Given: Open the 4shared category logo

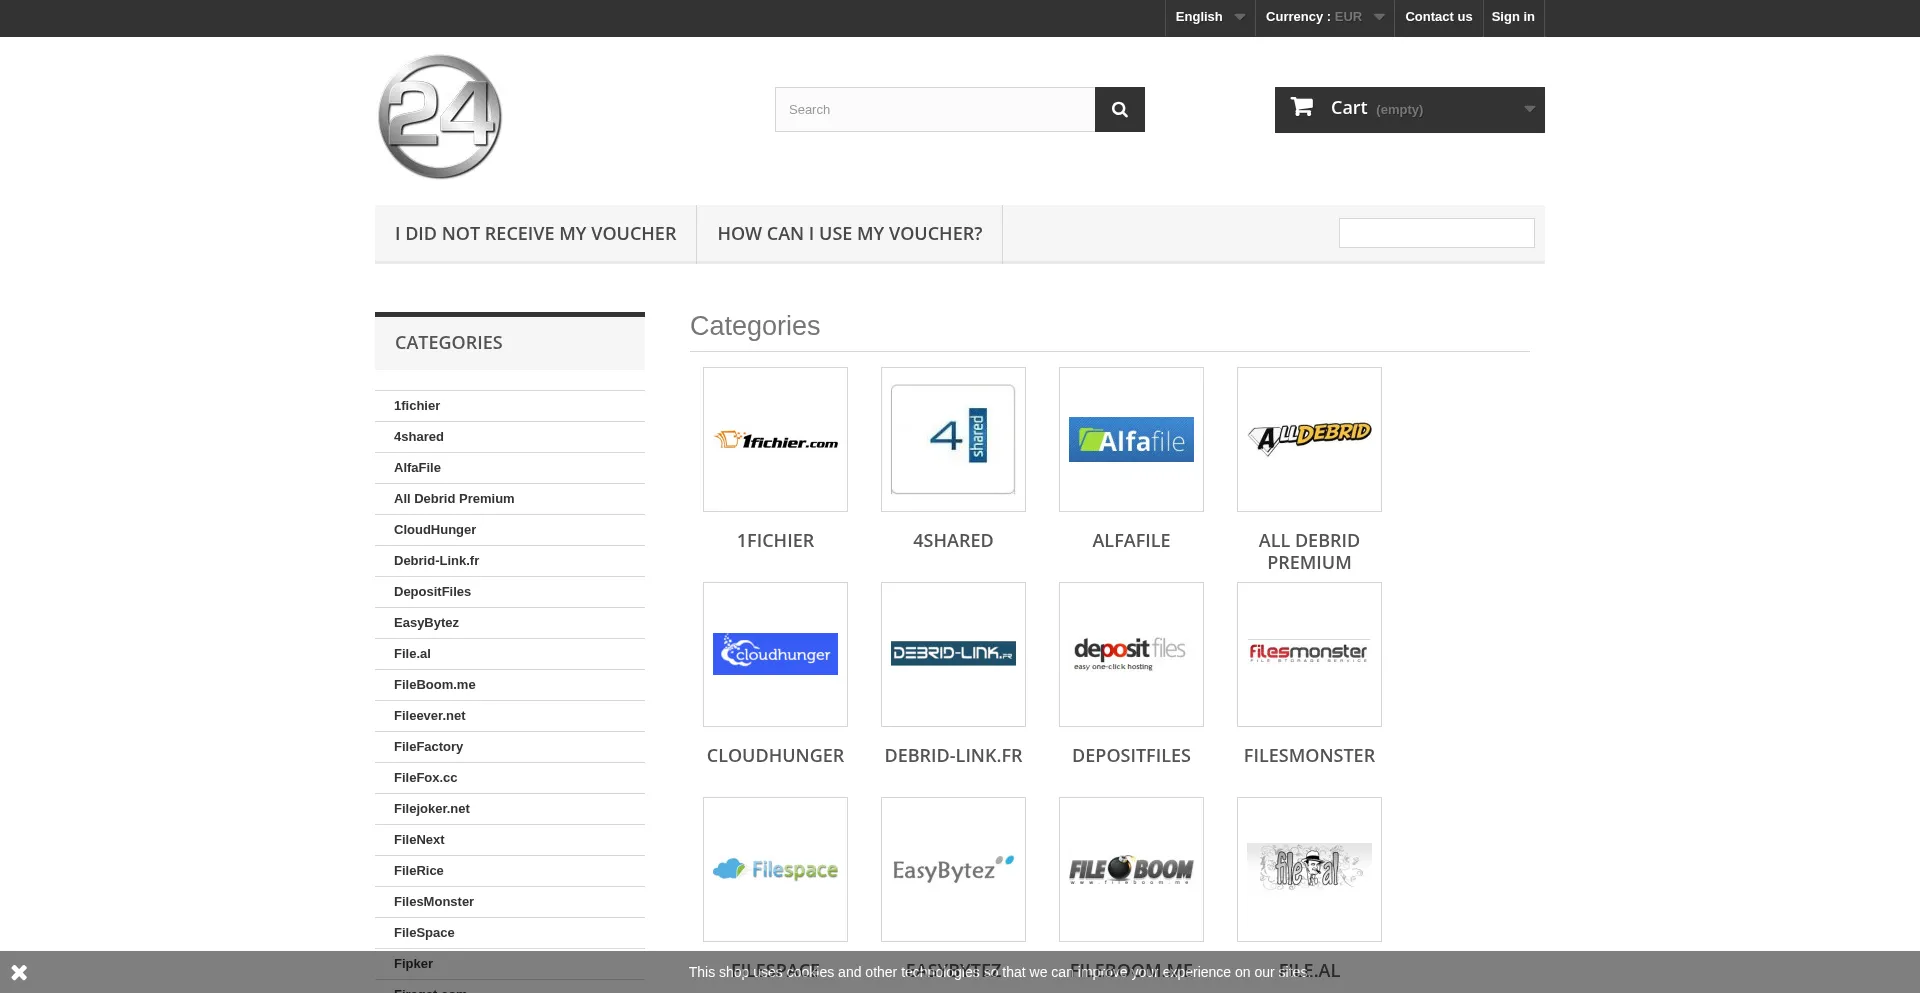Looking at the screenshot, I should tap(953, 440).
